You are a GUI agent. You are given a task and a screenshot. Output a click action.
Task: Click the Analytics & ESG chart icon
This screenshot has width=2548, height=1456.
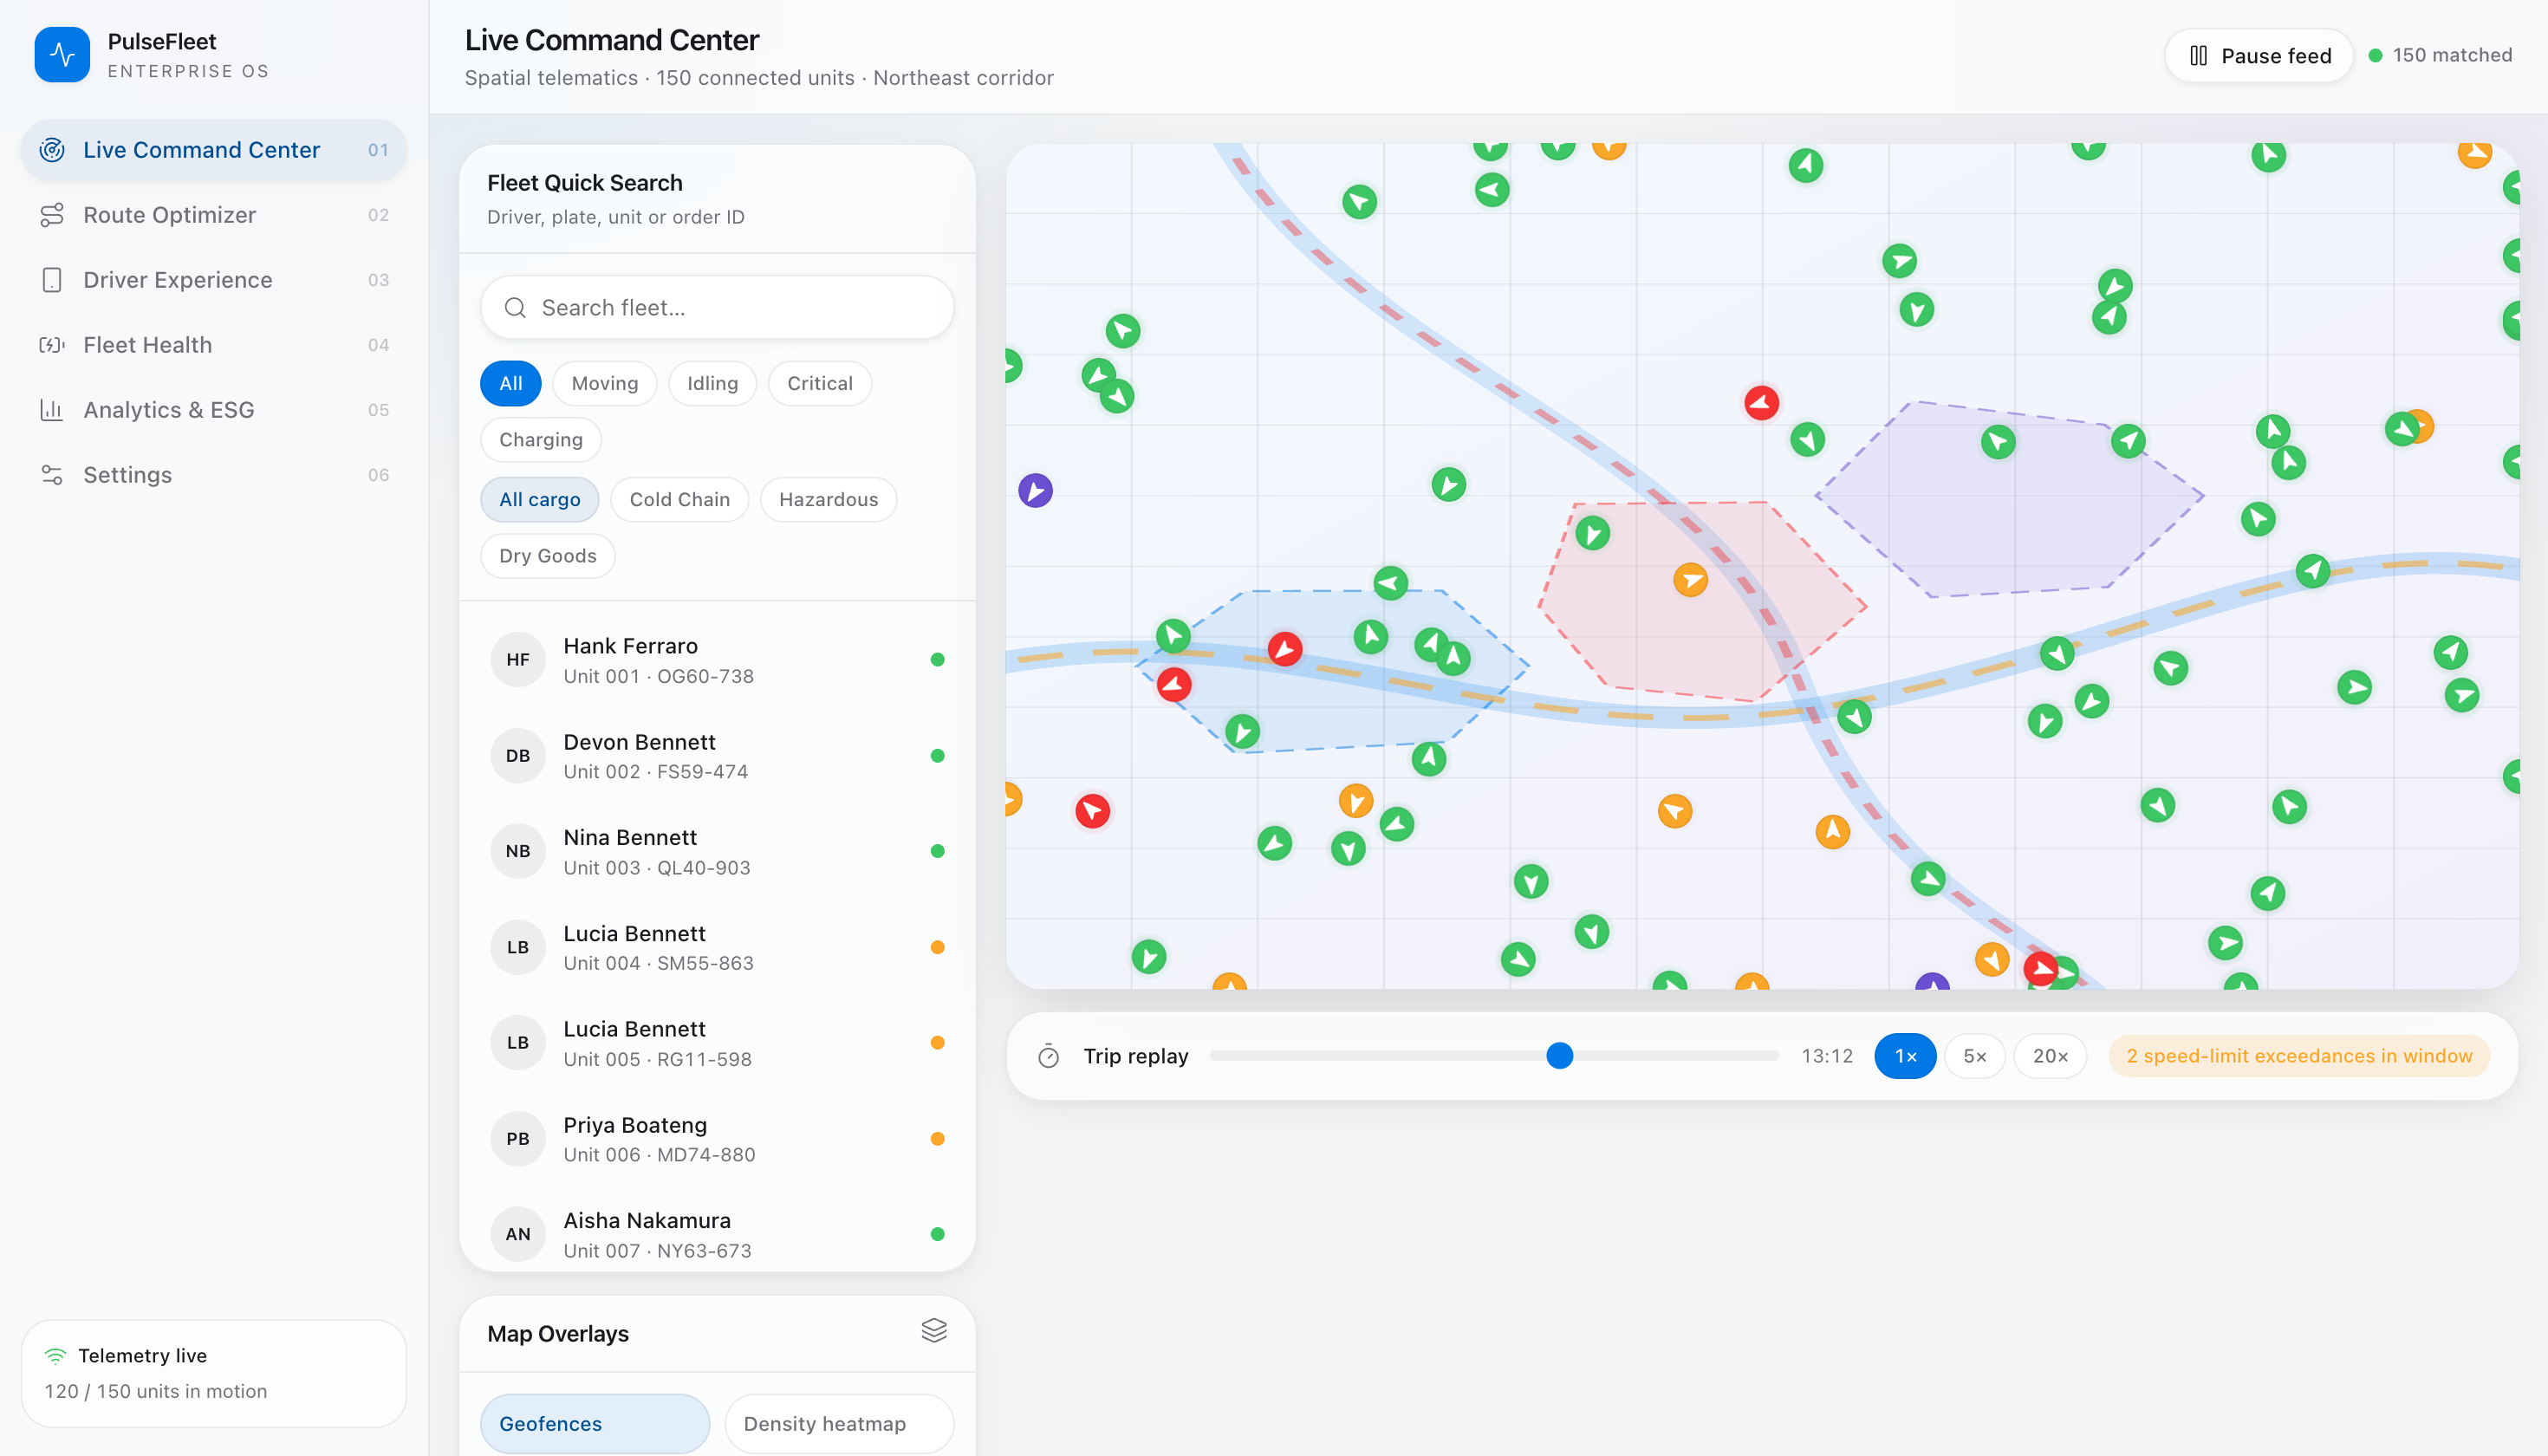(52, 410)
